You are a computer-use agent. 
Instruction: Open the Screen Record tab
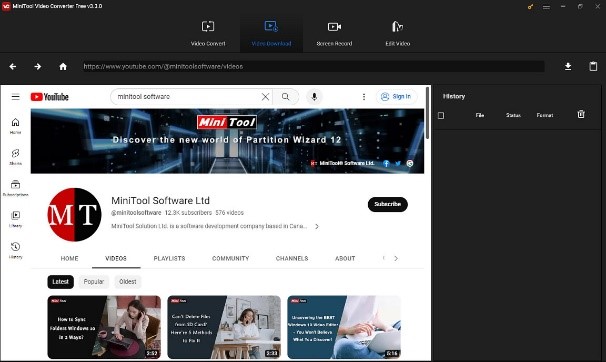coord(334,34)
